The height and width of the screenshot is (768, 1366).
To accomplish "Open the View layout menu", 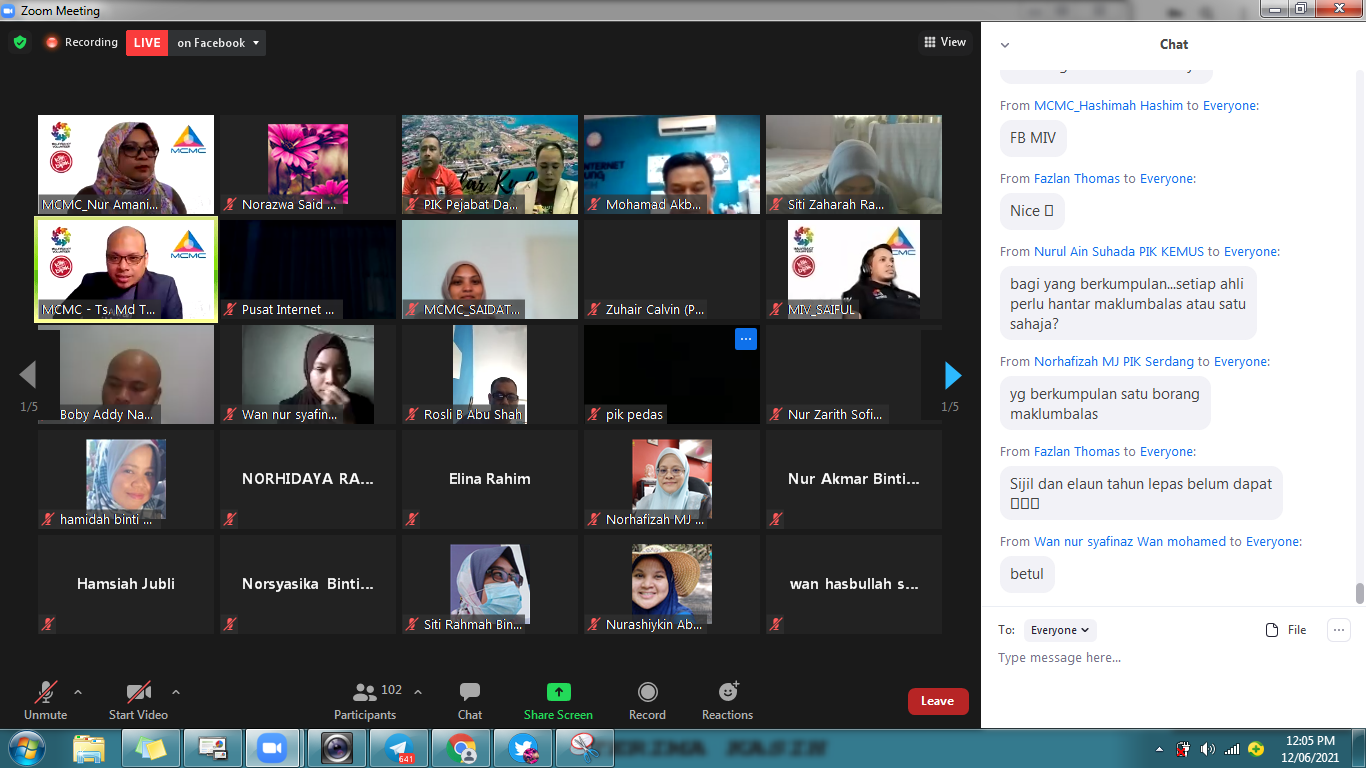I will click(945, 42).
